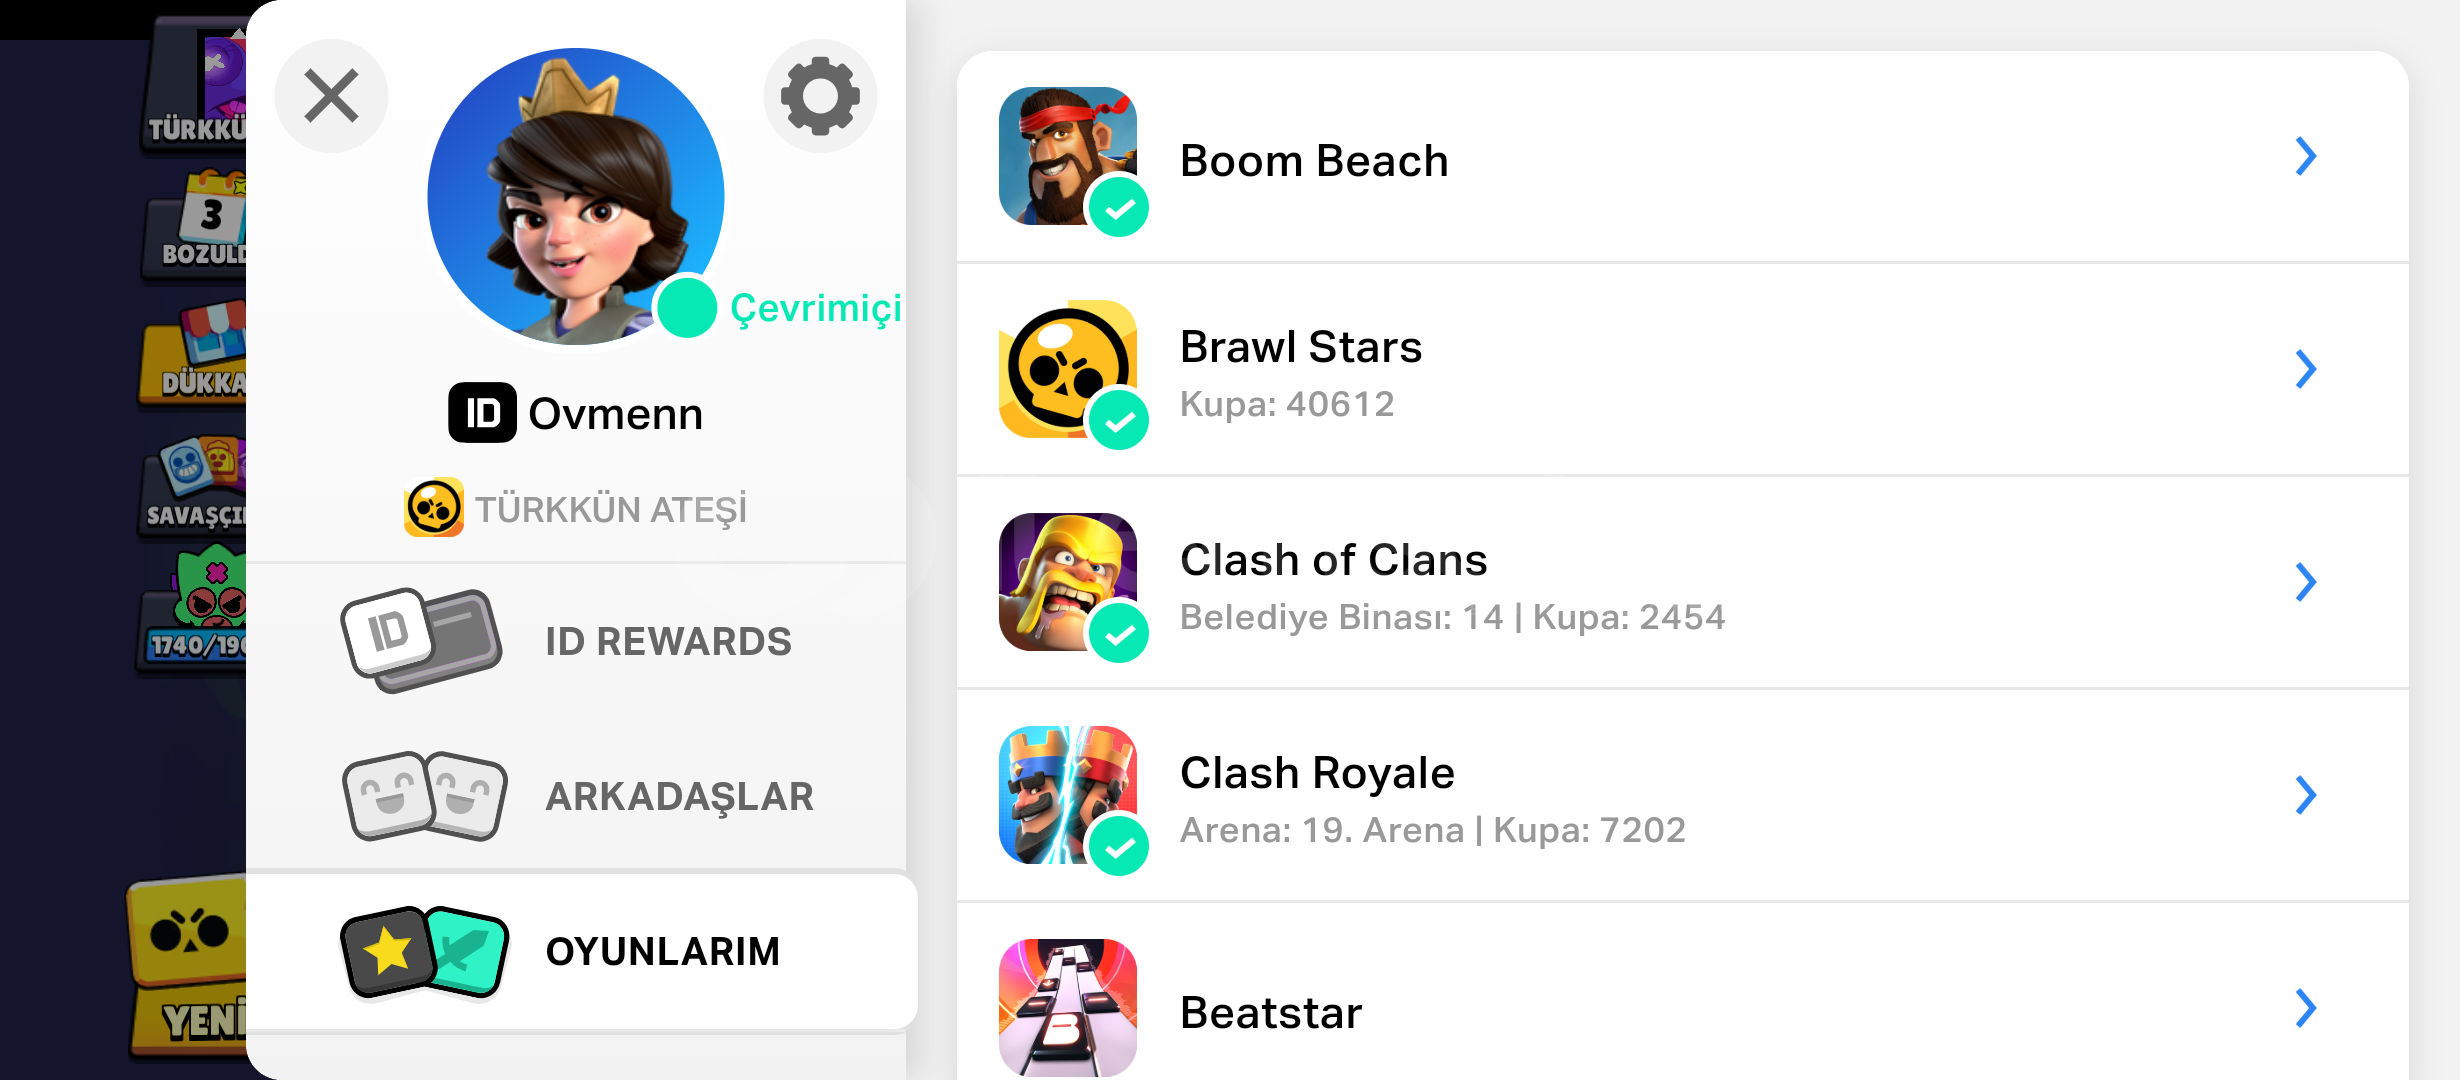Close the Supercell ID panel
Image resolution: width=2460 pixels, height=1080 pixels.
pos(331,96)
